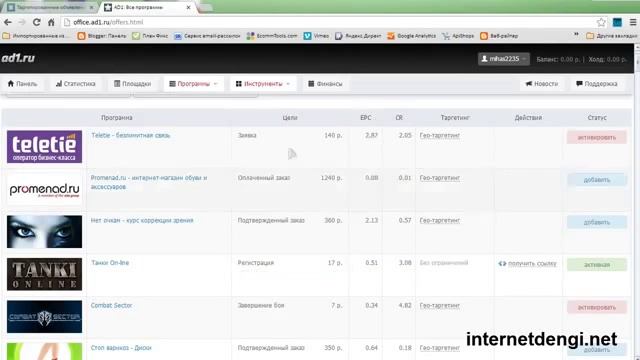
Task: Open the mihas2235 user dropdown
Action: coord(504,59)
